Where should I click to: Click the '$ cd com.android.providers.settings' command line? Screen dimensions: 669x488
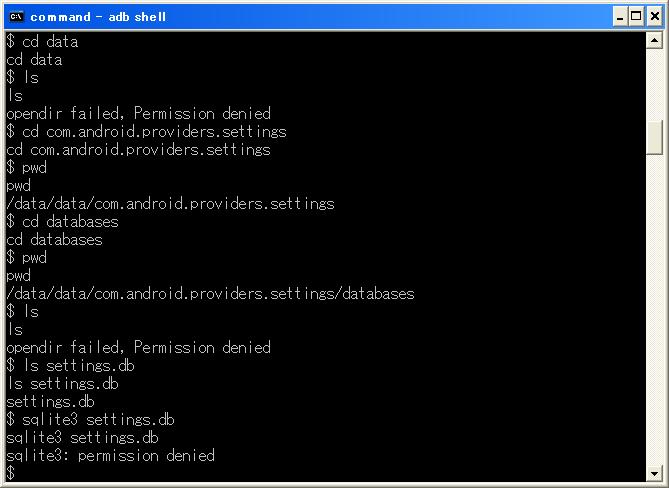pos(146,131)
